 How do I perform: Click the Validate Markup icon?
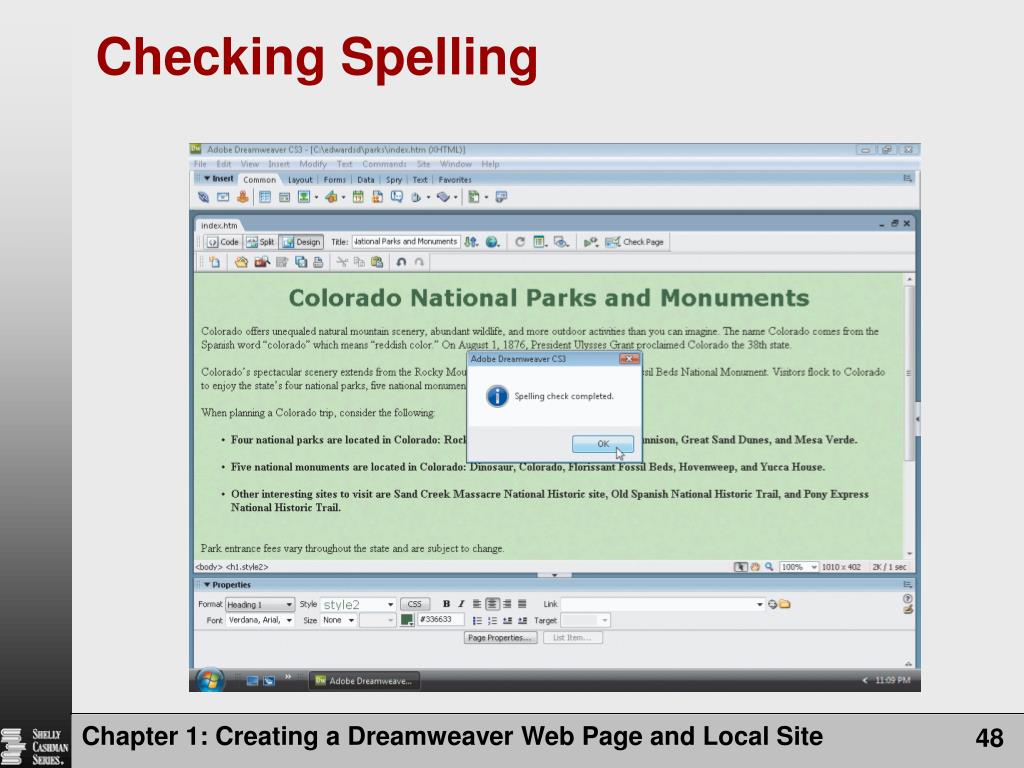click(x=591, y=242)
